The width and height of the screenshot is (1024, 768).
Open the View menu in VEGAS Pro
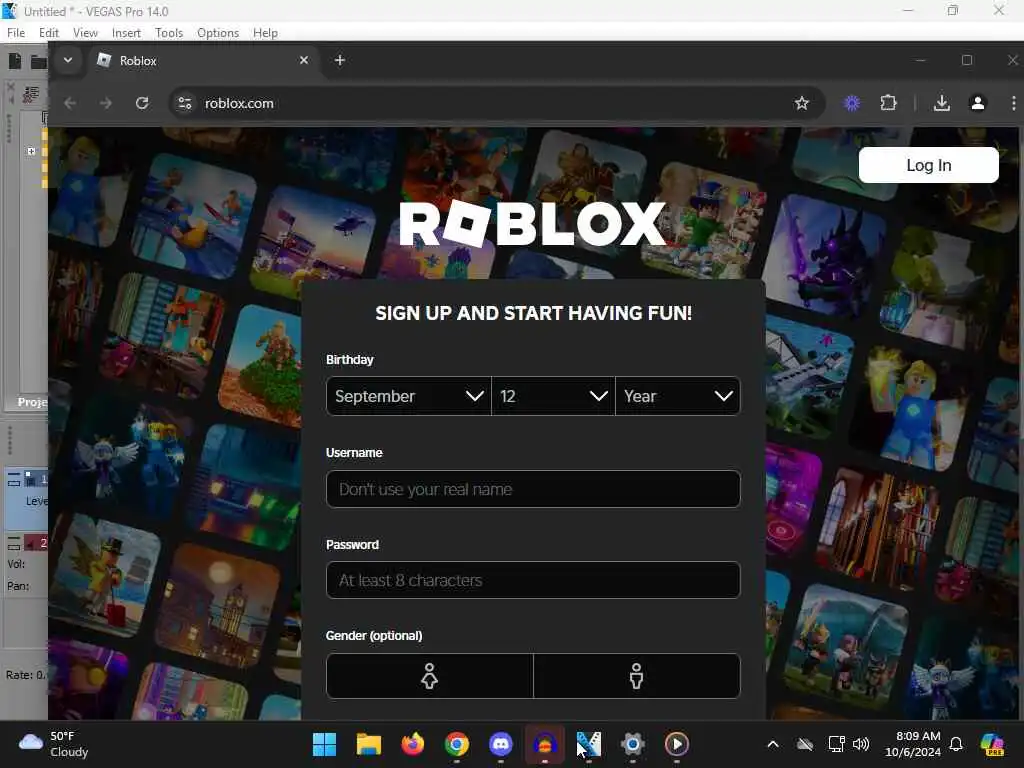pos(85,33)
